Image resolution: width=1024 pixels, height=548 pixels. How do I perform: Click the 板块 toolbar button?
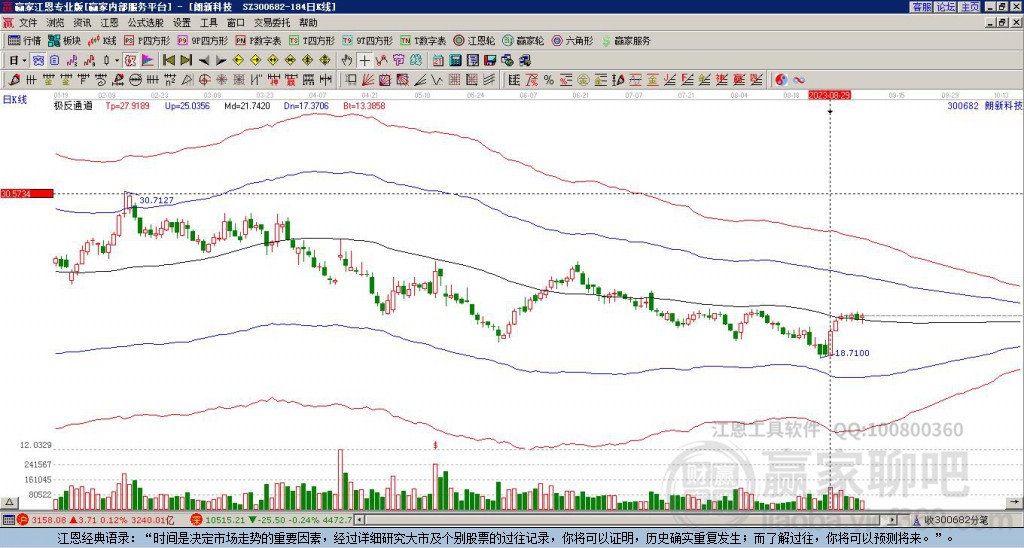pyautogui.click(x=65, y=40)
